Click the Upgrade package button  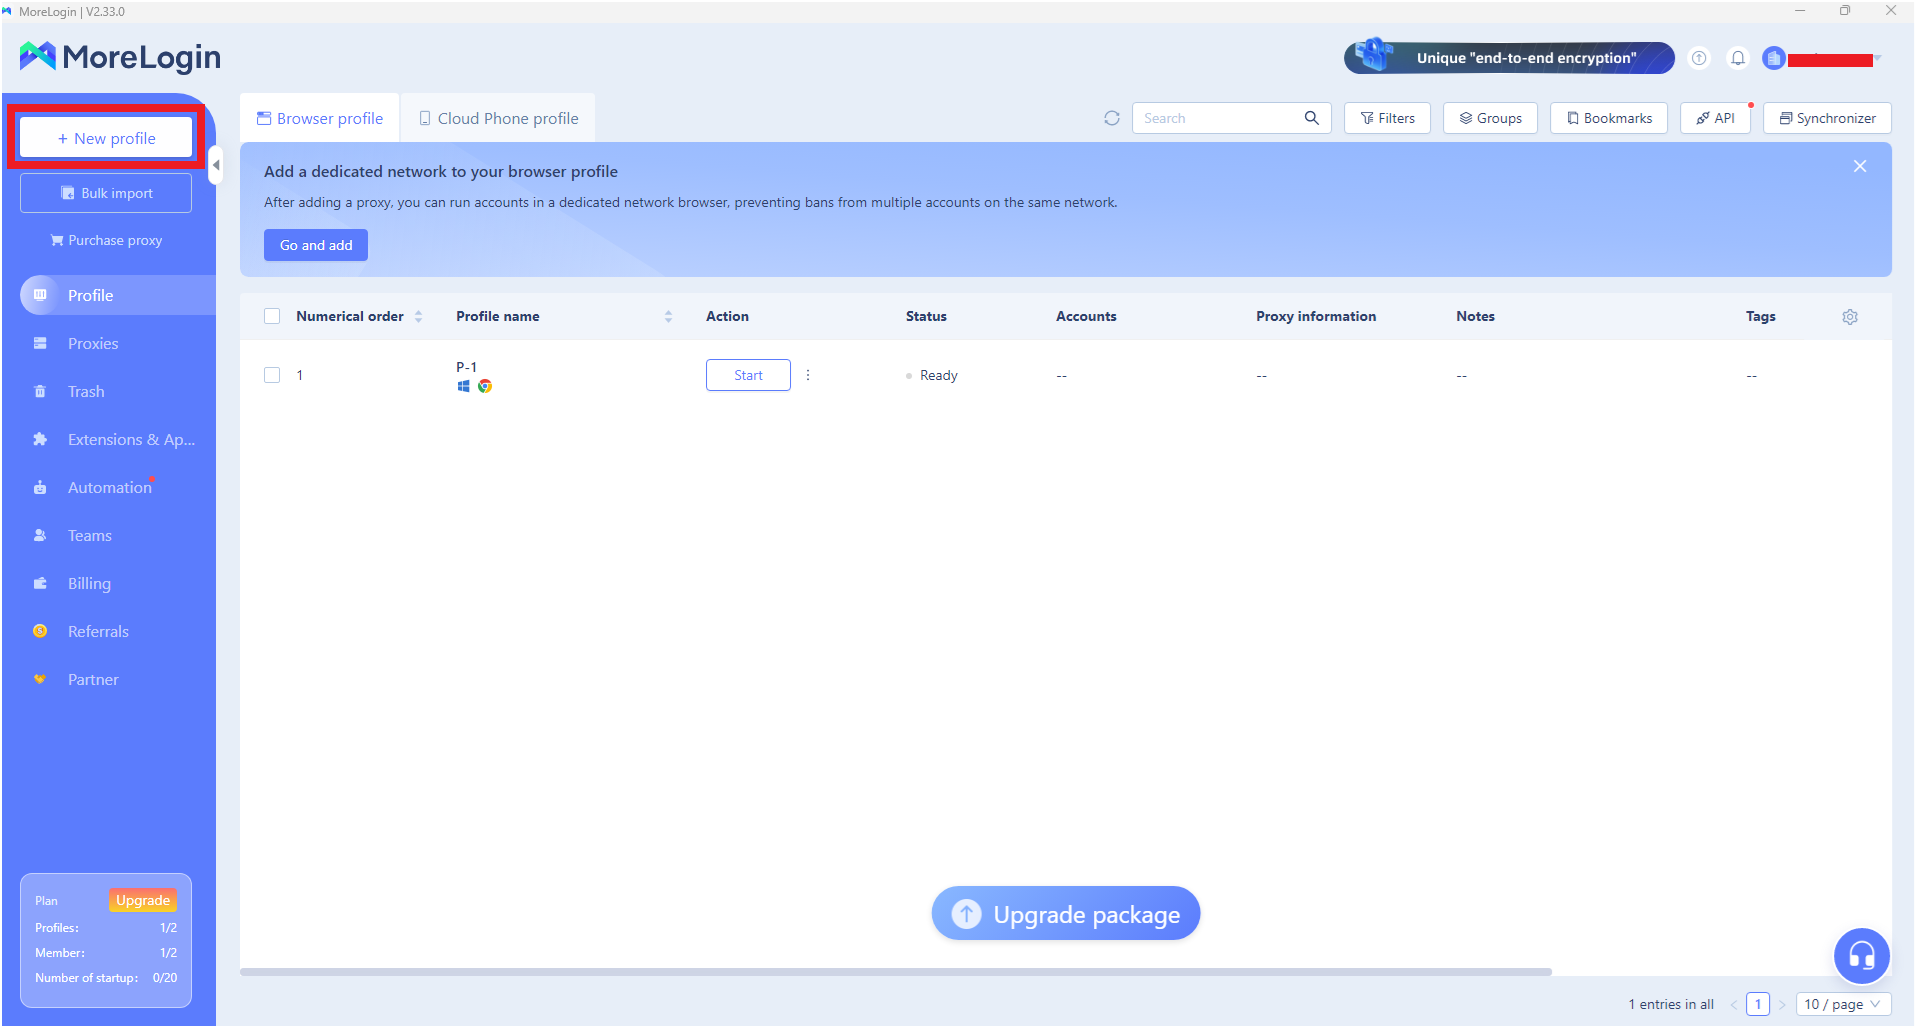click(x=1064, y=913)
